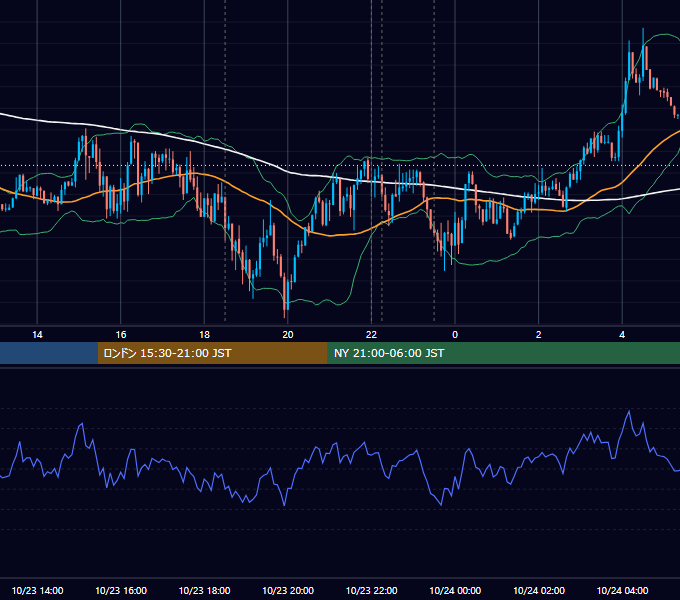680x600 pixels.
Task: Click the ロンドン 15:30-21:00 JST session bar
Action: tap(212, 353)
